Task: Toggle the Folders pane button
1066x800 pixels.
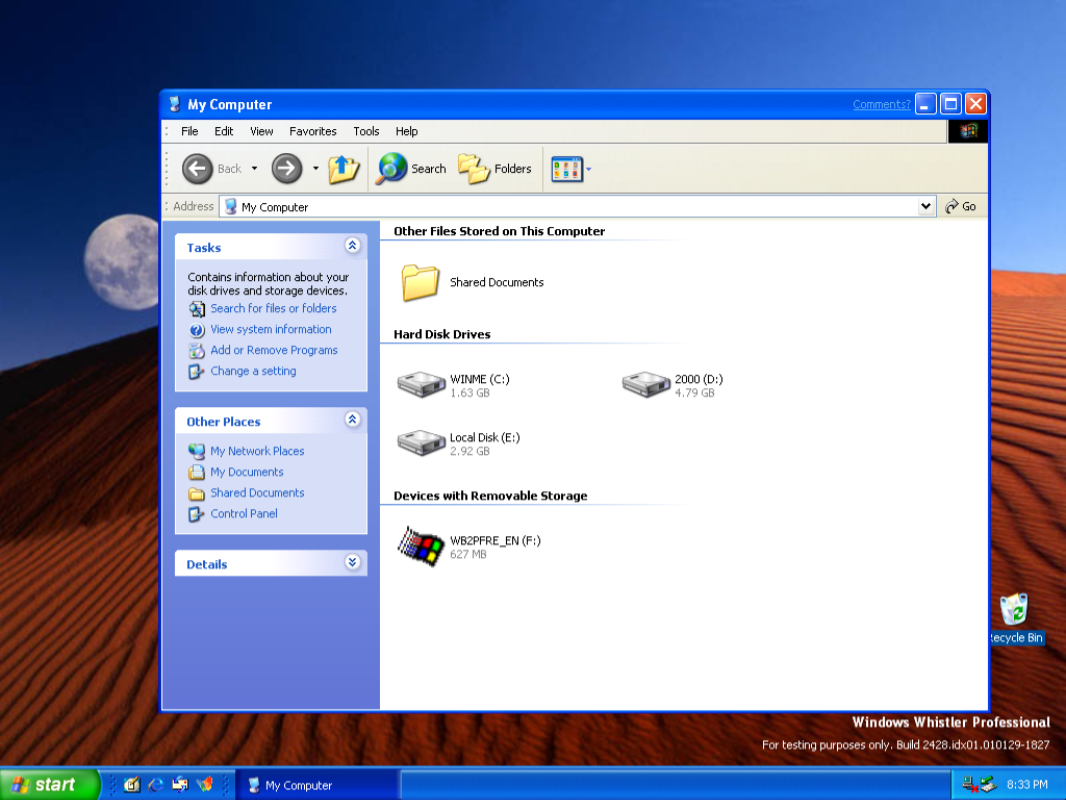Action: coord(495,169)
